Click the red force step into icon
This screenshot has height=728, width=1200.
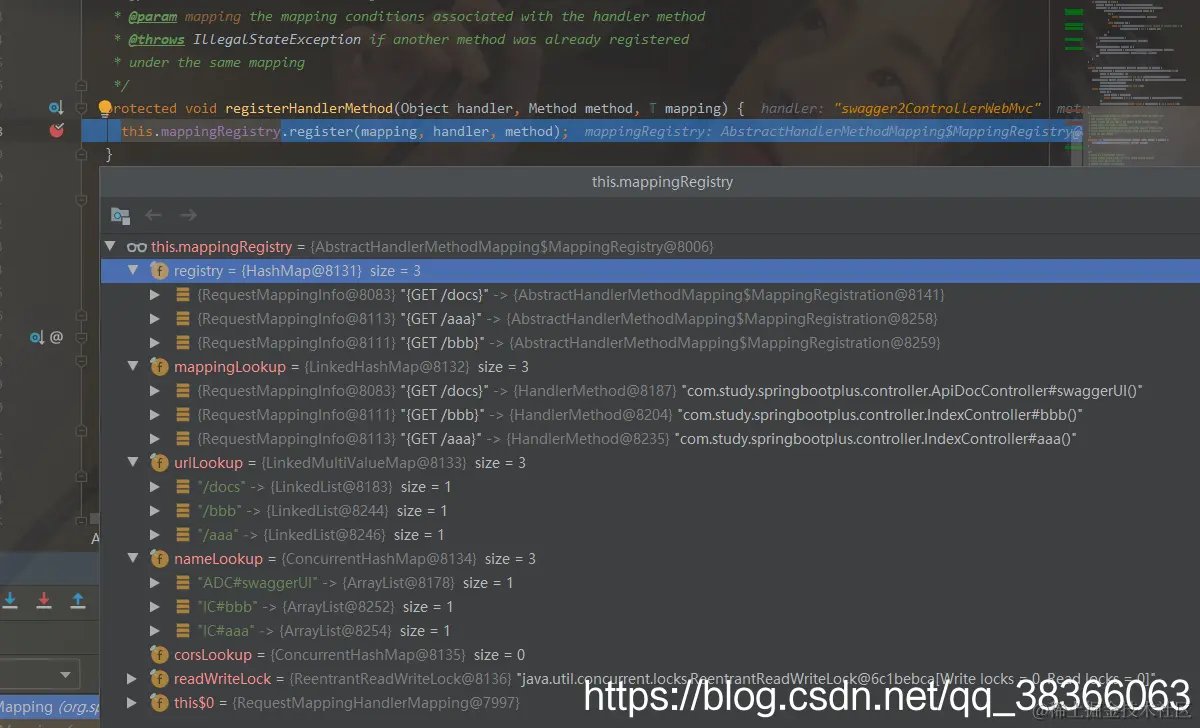tap(44, 600)
